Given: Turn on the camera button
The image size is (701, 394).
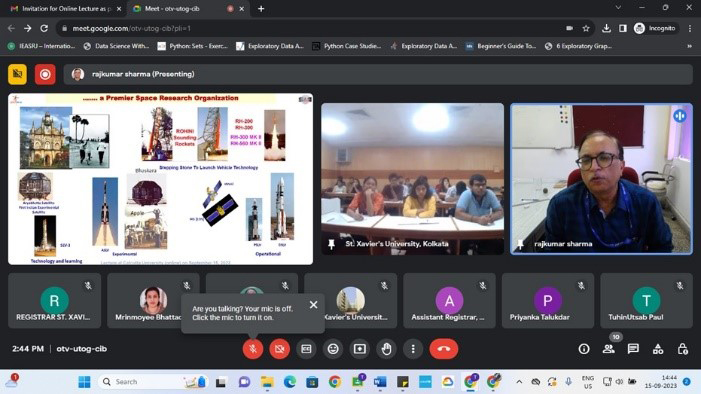Looking at the screenshot, I should [279, 349].
